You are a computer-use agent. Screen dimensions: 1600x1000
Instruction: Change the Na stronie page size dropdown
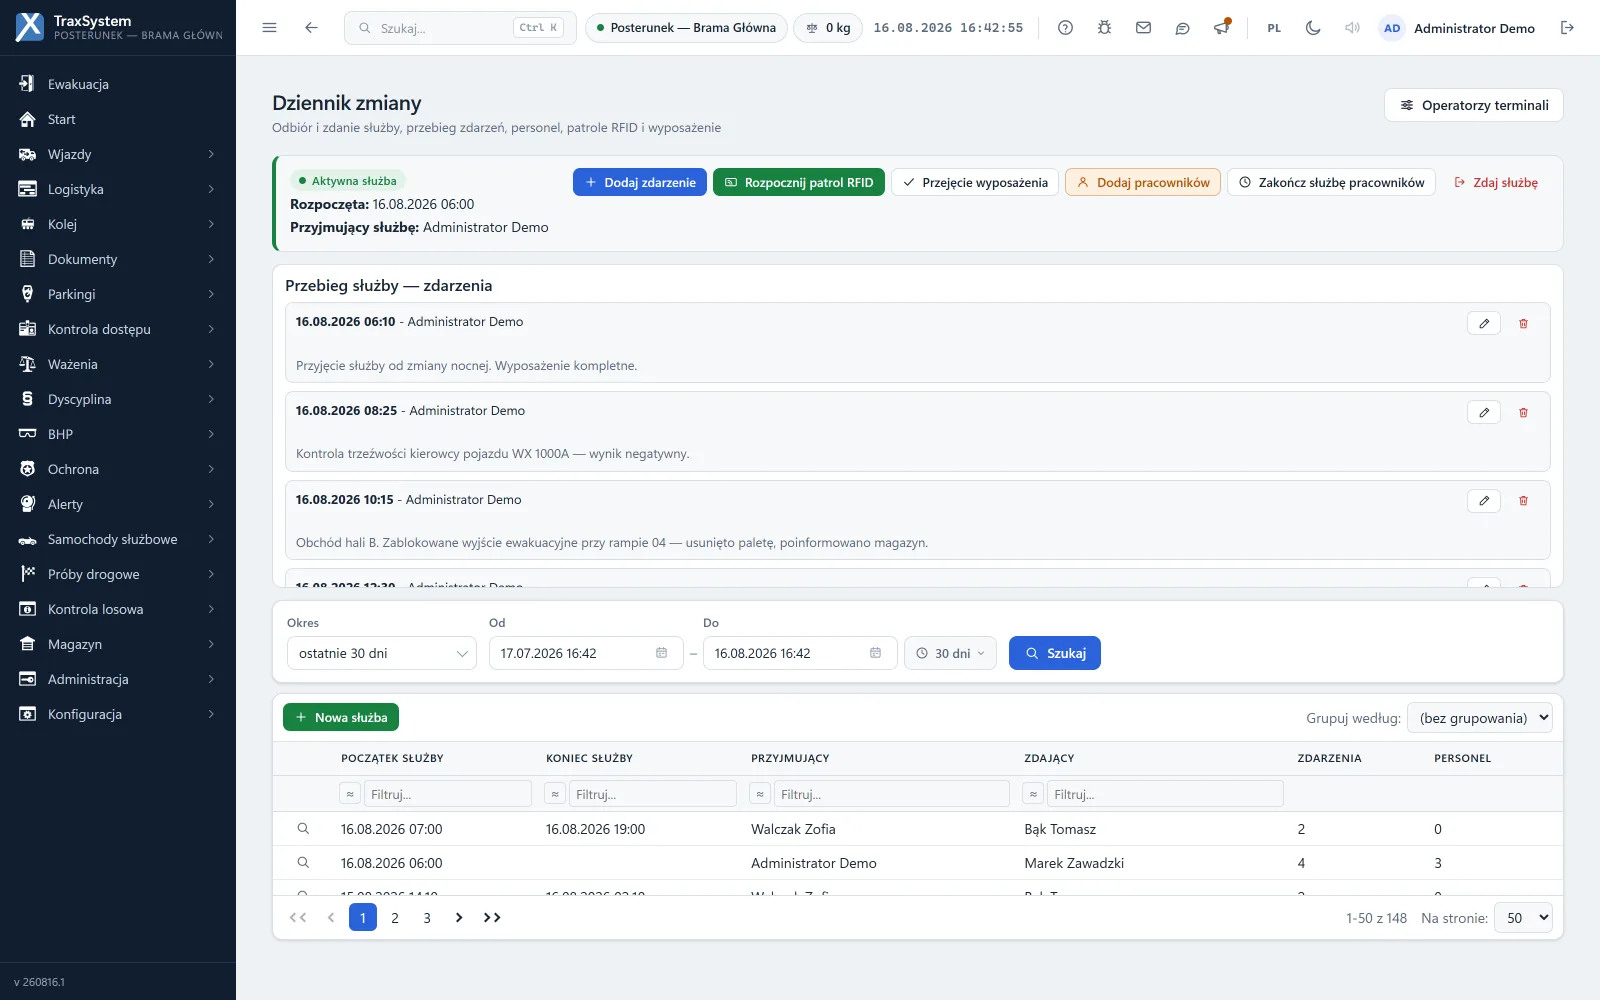click(1523, 918)
